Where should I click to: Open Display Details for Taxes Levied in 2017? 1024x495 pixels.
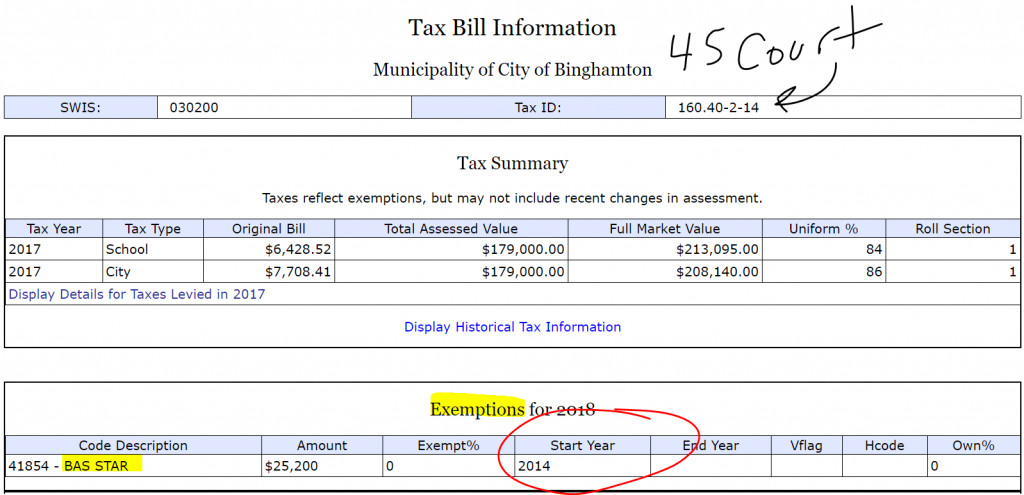[137, 295]
